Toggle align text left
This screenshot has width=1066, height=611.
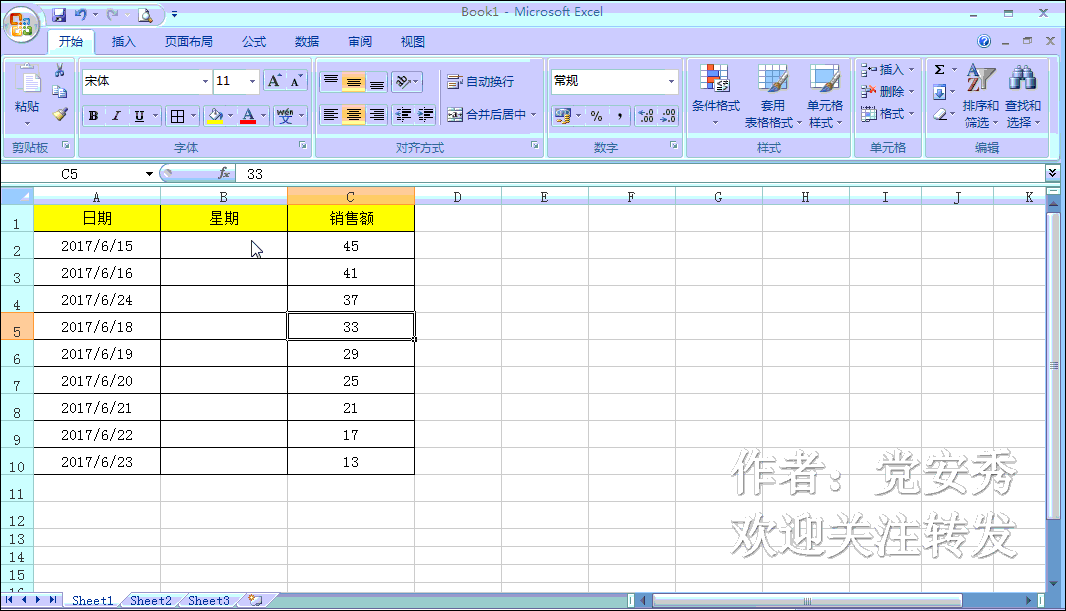[330, 115]
